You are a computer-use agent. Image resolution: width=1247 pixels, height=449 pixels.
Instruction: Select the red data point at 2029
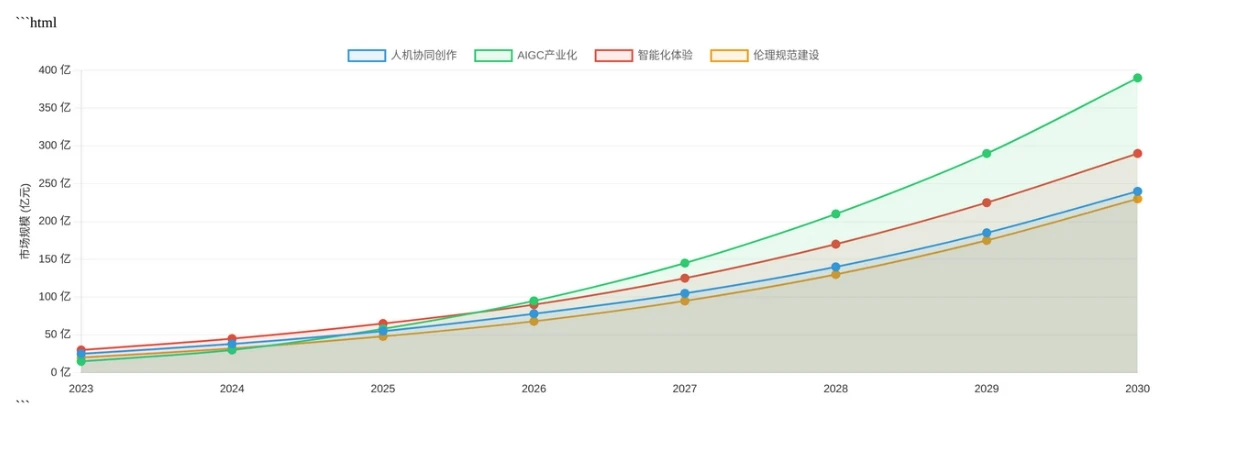click(986, 203)
